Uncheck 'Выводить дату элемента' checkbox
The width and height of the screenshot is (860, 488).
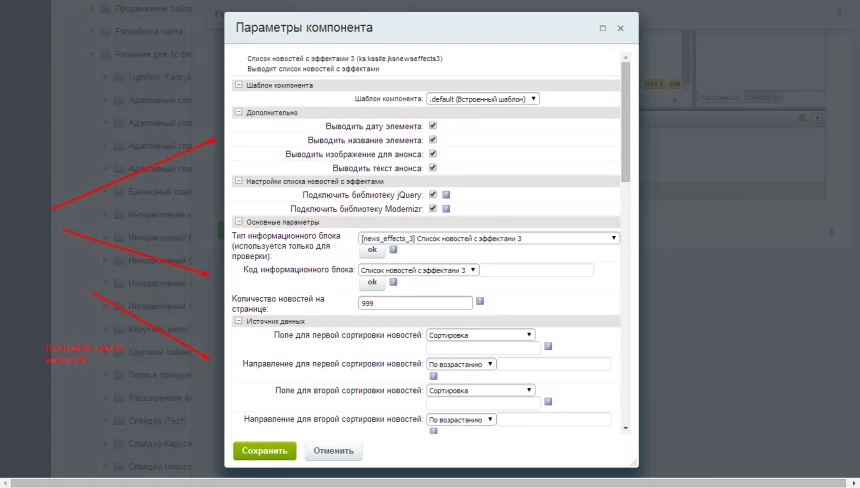click(433, 126)
